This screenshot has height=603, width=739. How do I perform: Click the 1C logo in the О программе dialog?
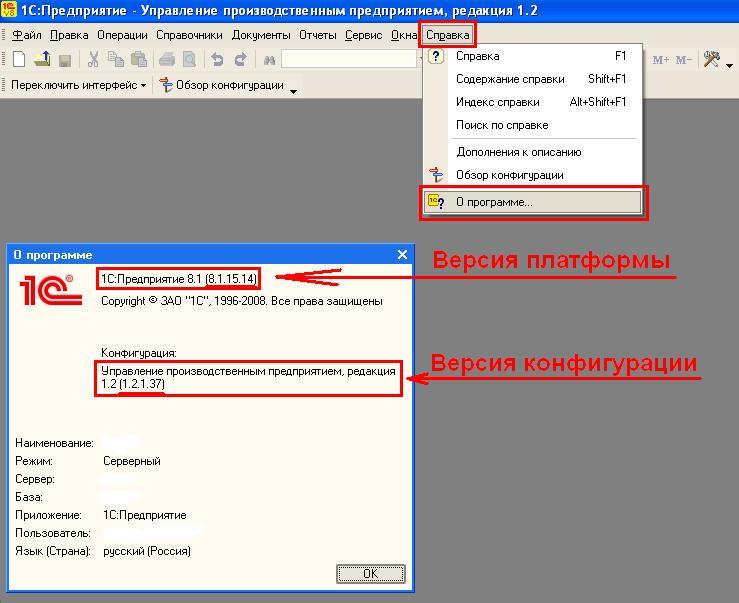pos(50,289)
